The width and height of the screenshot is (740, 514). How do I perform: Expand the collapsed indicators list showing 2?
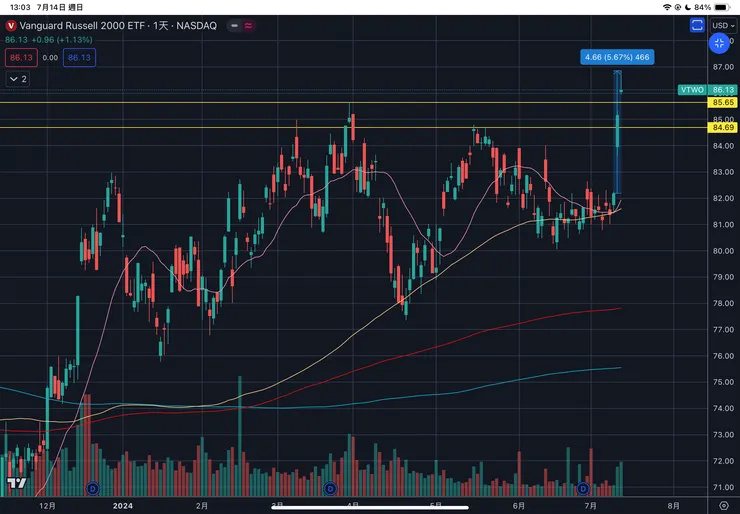(18, 79)
